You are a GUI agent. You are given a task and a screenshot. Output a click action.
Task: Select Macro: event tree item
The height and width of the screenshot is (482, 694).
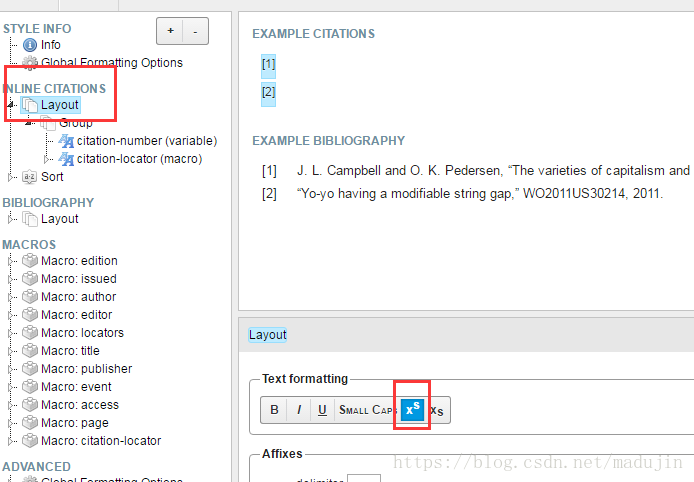click(x=76, y=387)
